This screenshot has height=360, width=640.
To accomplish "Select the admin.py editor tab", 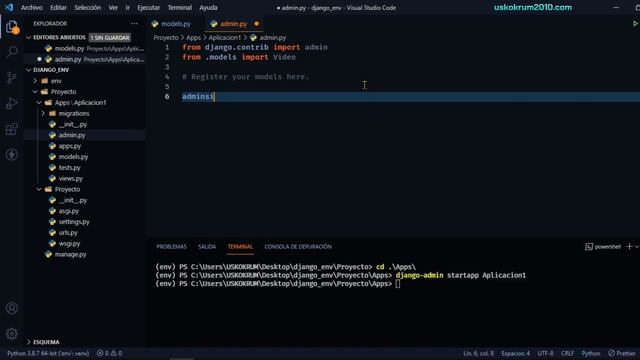I will (x=233, y=24).
